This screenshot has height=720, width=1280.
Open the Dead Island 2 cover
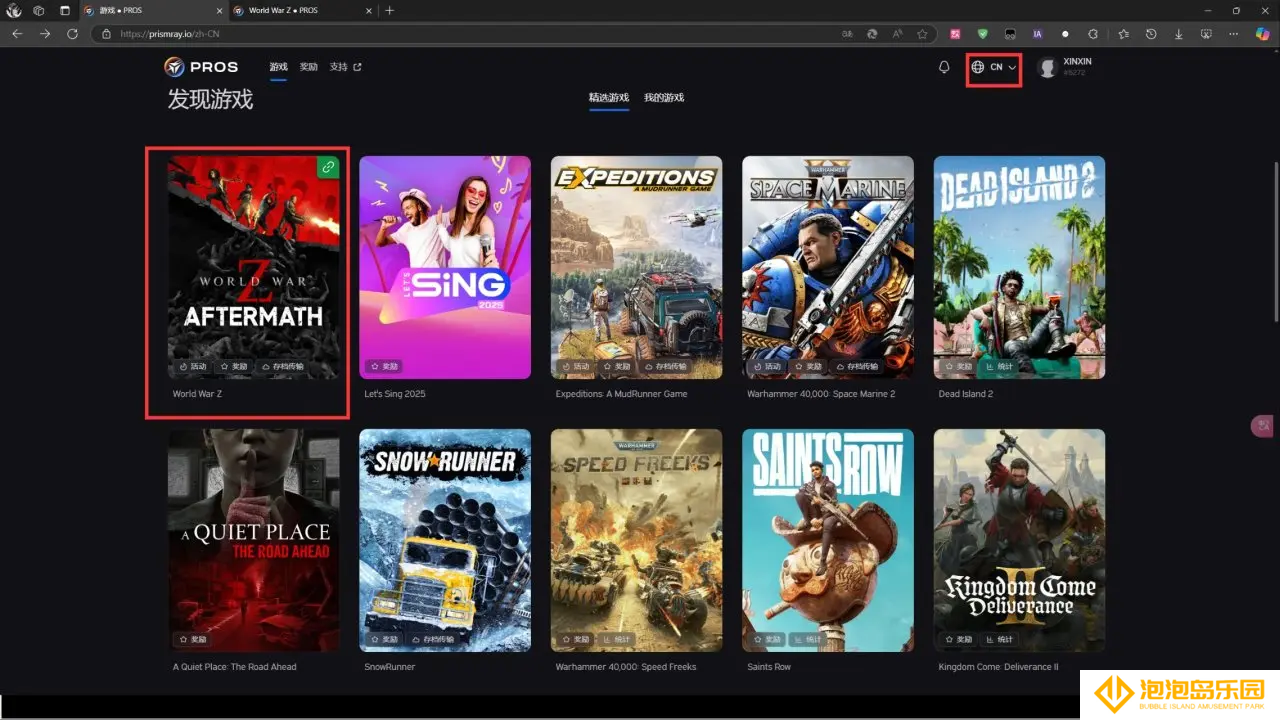pyautogui.click(x=1019, y=267)
